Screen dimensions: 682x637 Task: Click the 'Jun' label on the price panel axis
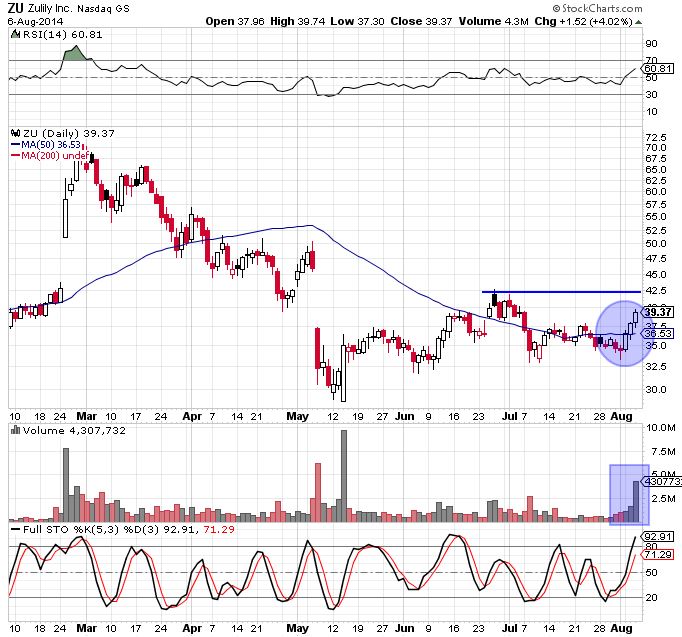click(405, 416)
